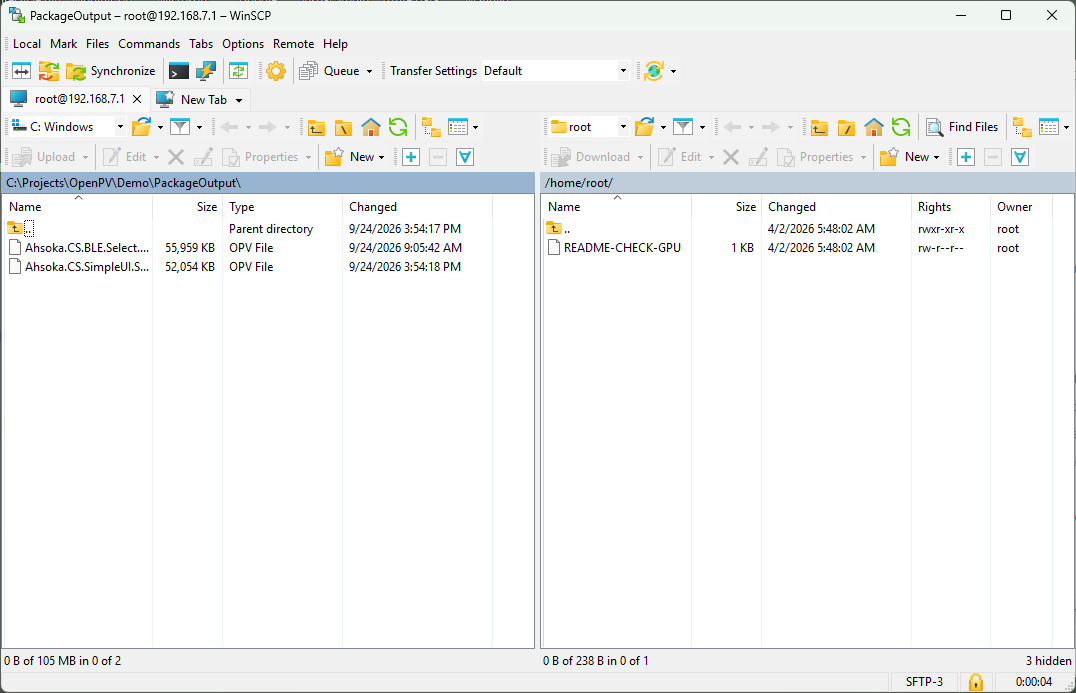Open the Transfer Settings Default combo box
This screenshot has height=693, width=1076.
555,71
